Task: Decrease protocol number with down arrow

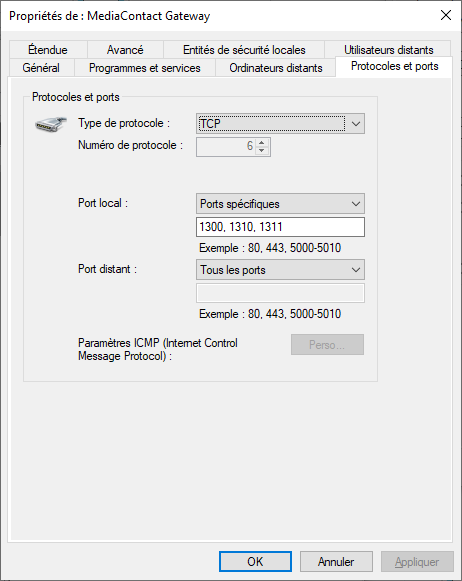Action: [262, 150]
